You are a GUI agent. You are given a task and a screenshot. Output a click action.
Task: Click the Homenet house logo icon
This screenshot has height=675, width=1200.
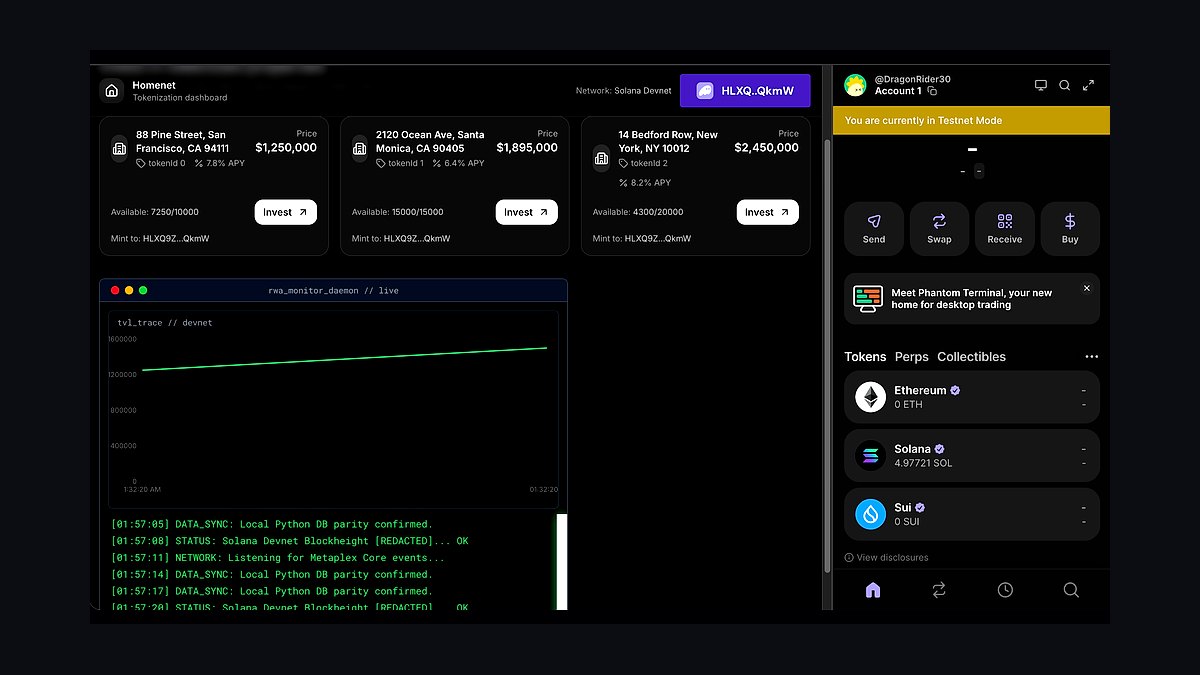coord(111,91)
